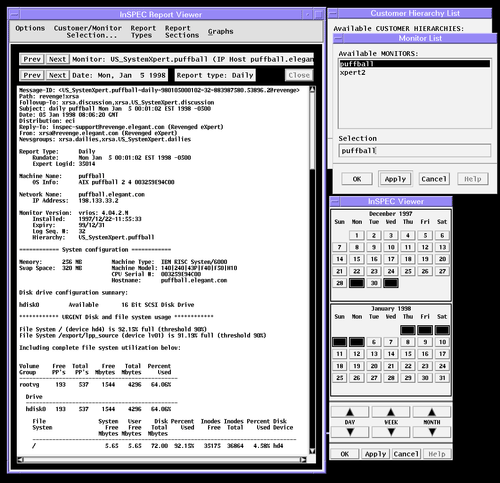Image resolution: width=500 pixels, height=483 pixels.
Task: Select December 1 in calendar
Action: click(357, 235)
